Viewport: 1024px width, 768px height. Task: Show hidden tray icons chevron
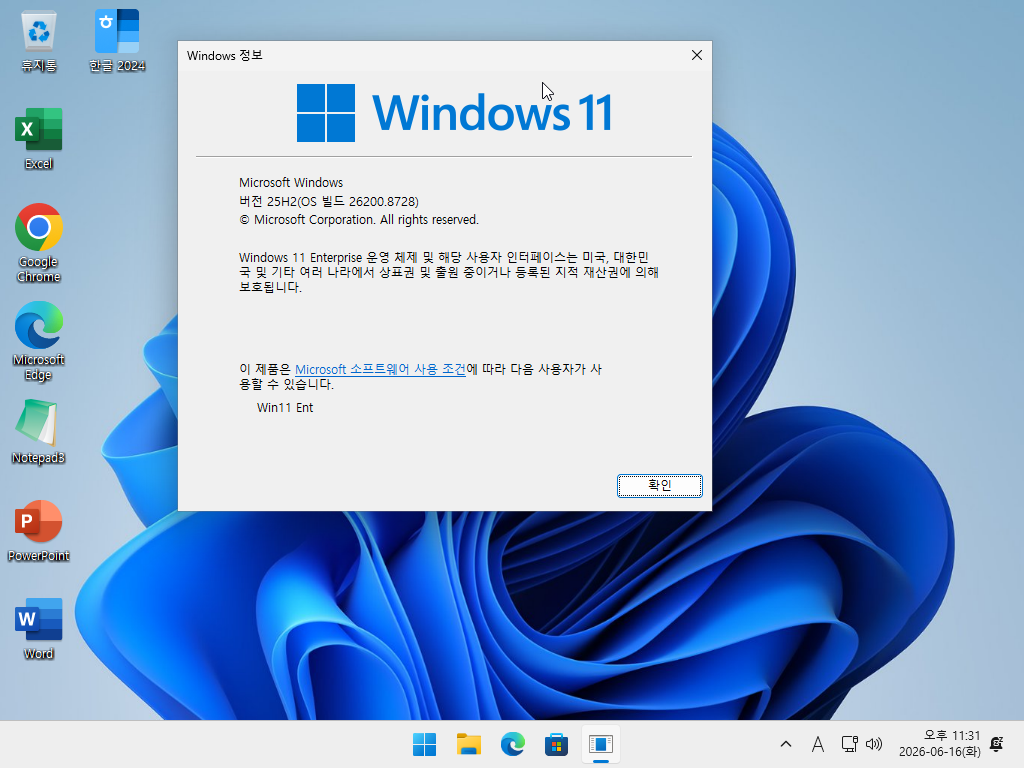tap(786, 744)
